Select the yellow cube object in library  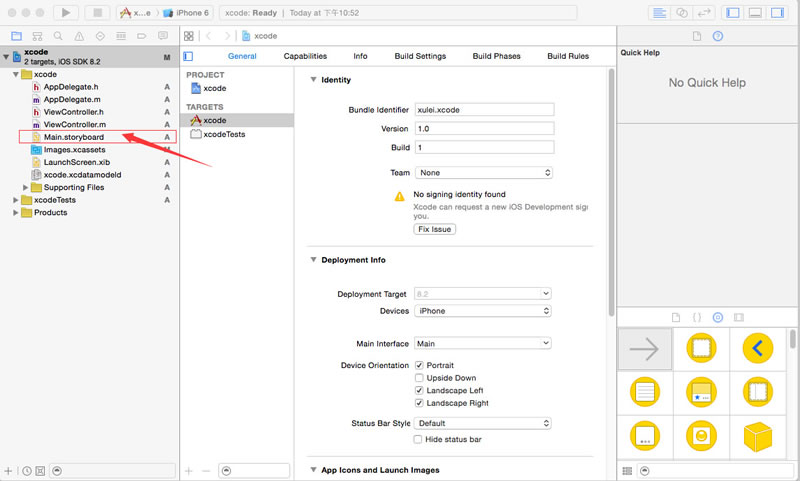(758, 436)
